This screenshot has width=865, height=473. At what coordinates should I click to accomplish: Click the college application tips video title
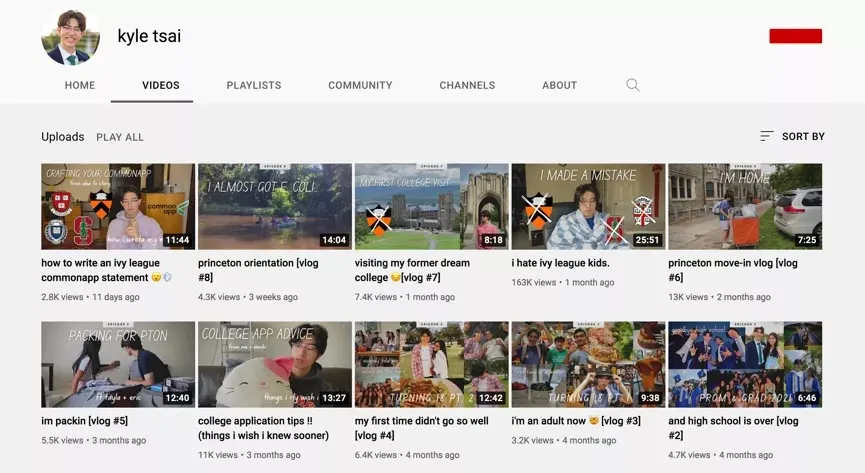tap(262, 428)
